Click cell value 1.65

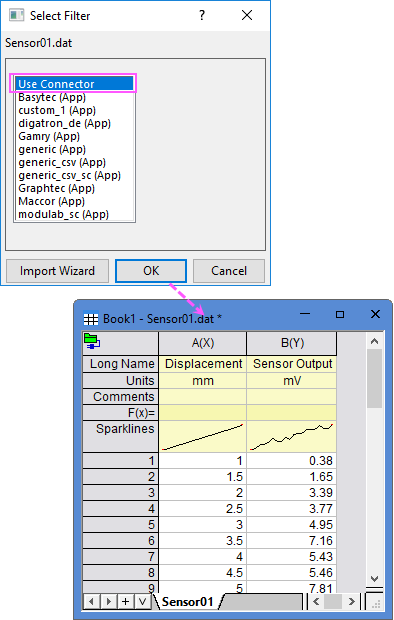(292, 476)
